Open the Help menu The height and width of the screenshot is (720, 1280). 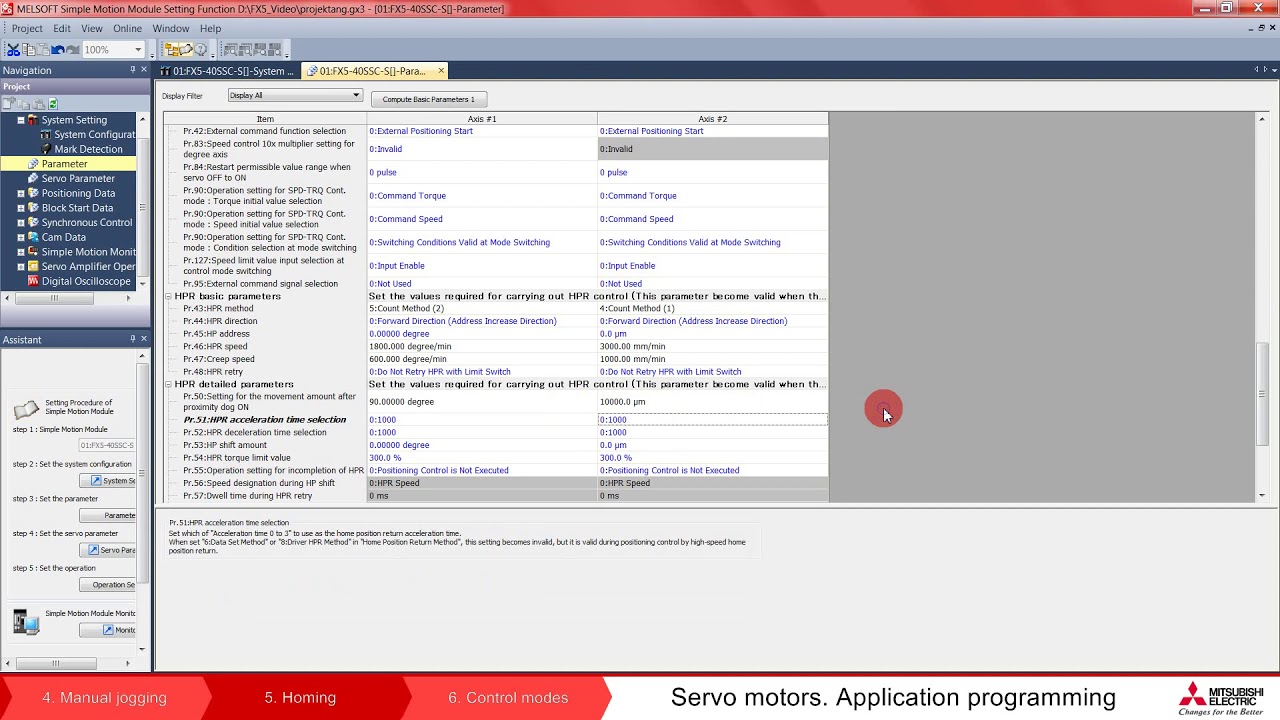[210, 28]
